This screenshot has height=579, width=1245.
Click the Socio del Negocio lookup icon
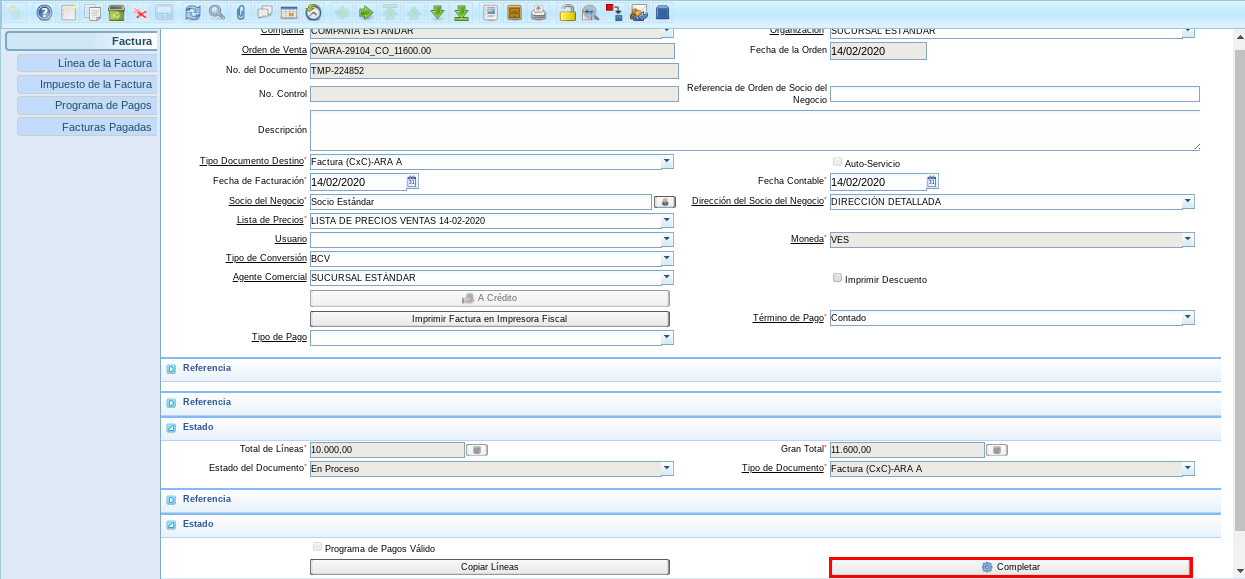[664, 202]
